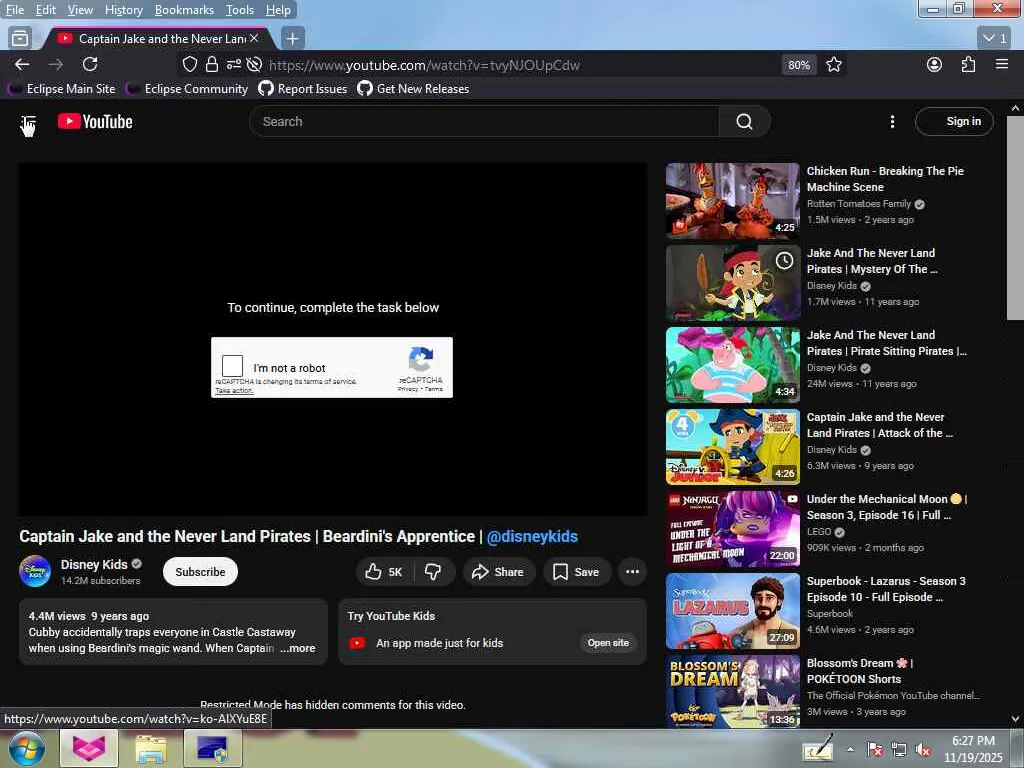Click the volume icon in system tray
Image resolution: width=1024 pixels, height=768 pixels.
point(923,750)
